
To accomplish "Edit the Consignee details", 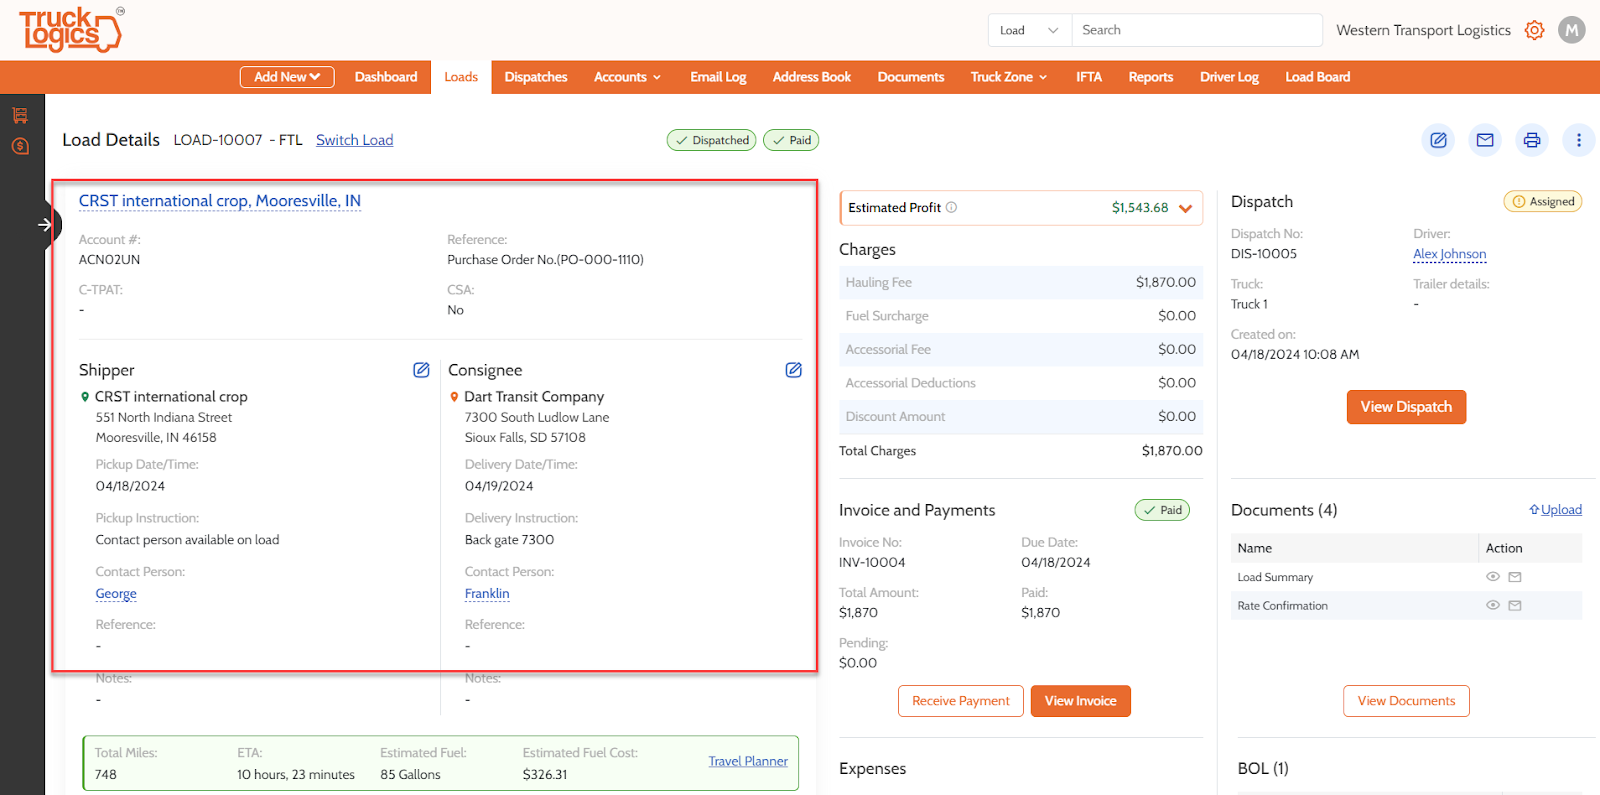I will 793,370.
